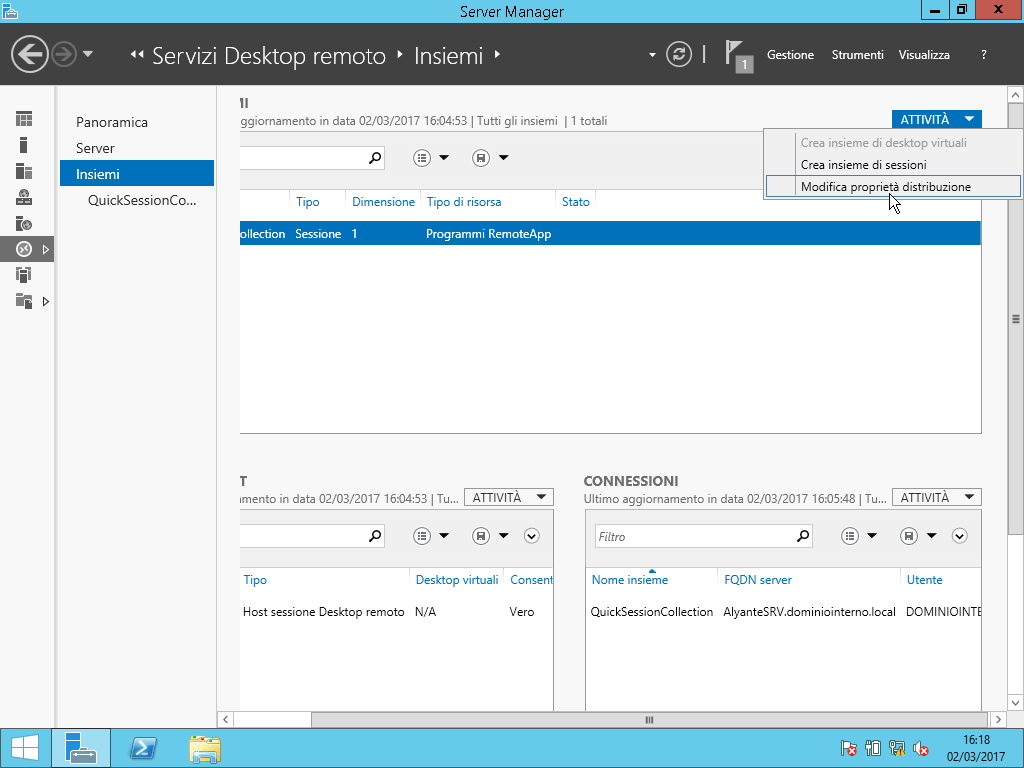Open the top ATTIVITÀ dropdown

click(x=936, y=119)
